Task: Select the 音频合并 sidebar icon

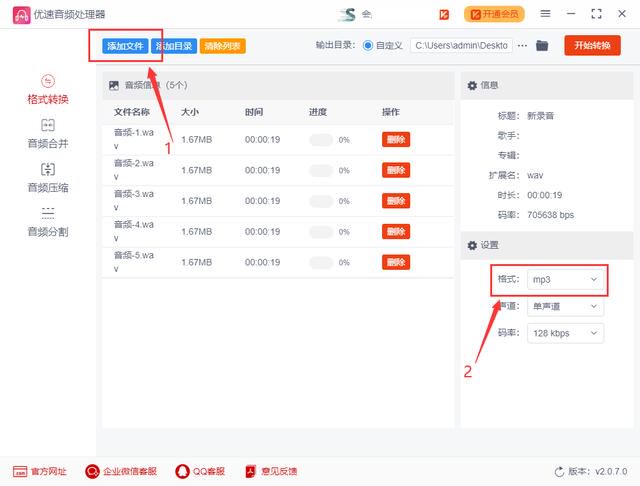Action: tap(48, 125)
